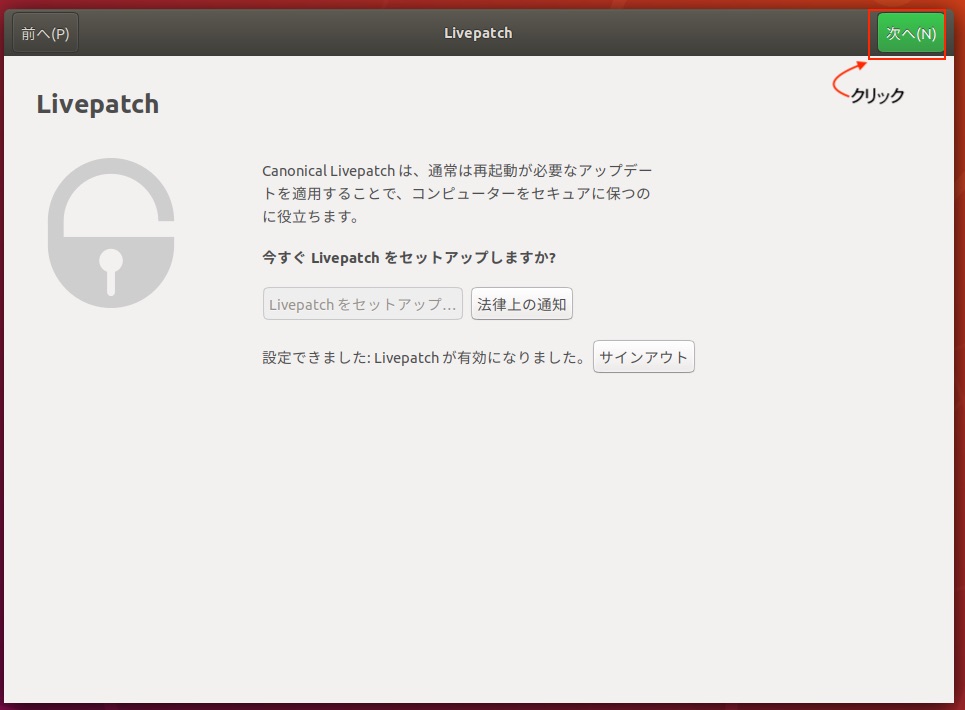This screenshot has height=710, width=965.
Task: Click the large Livepatch page heading
Action: coord(97,104)
